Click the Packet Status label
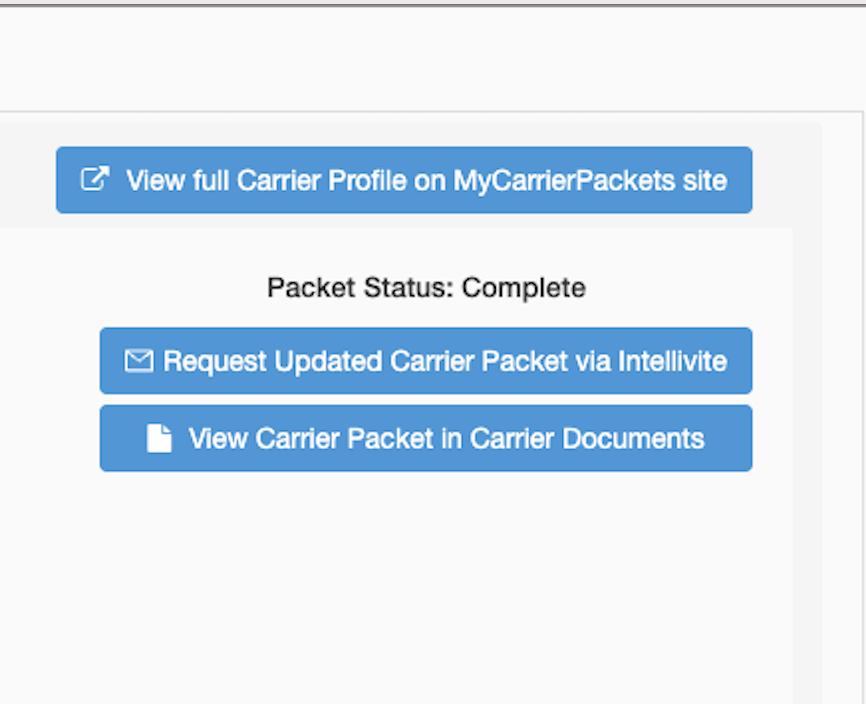This screenshot has width=866, height=704. 358,288
